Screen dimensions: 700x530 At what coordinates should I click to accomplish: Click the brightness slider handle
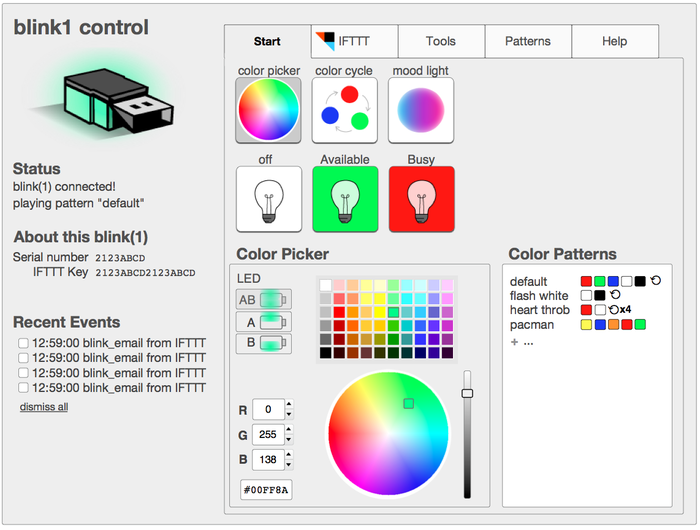pos(467,393)
